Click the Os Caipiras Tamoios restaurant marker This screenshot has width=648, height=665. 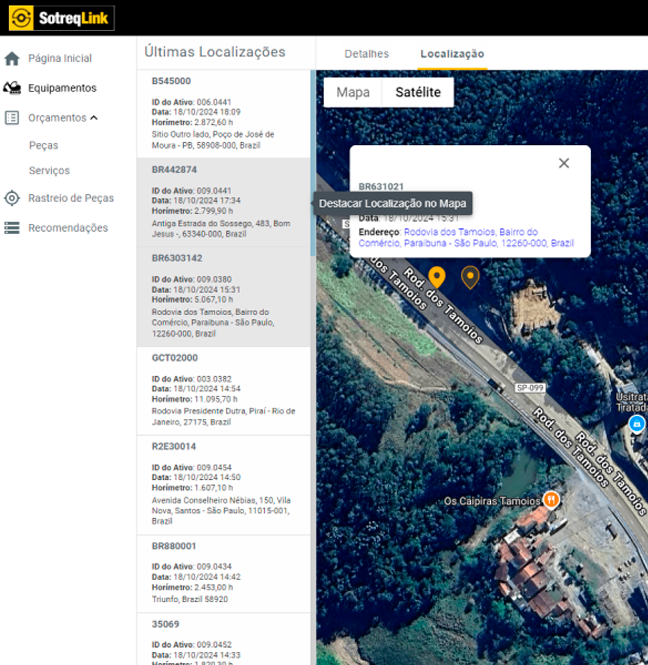[x=550, y=500]
